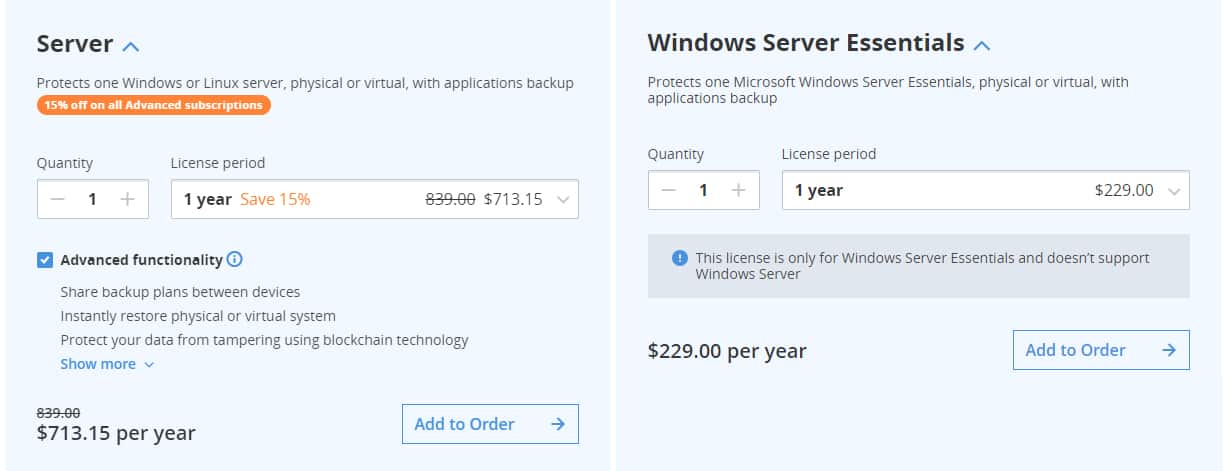Decrease Server quantity with minus button
The width and height of the screenshot is (1228, 471).
point(57,199)
